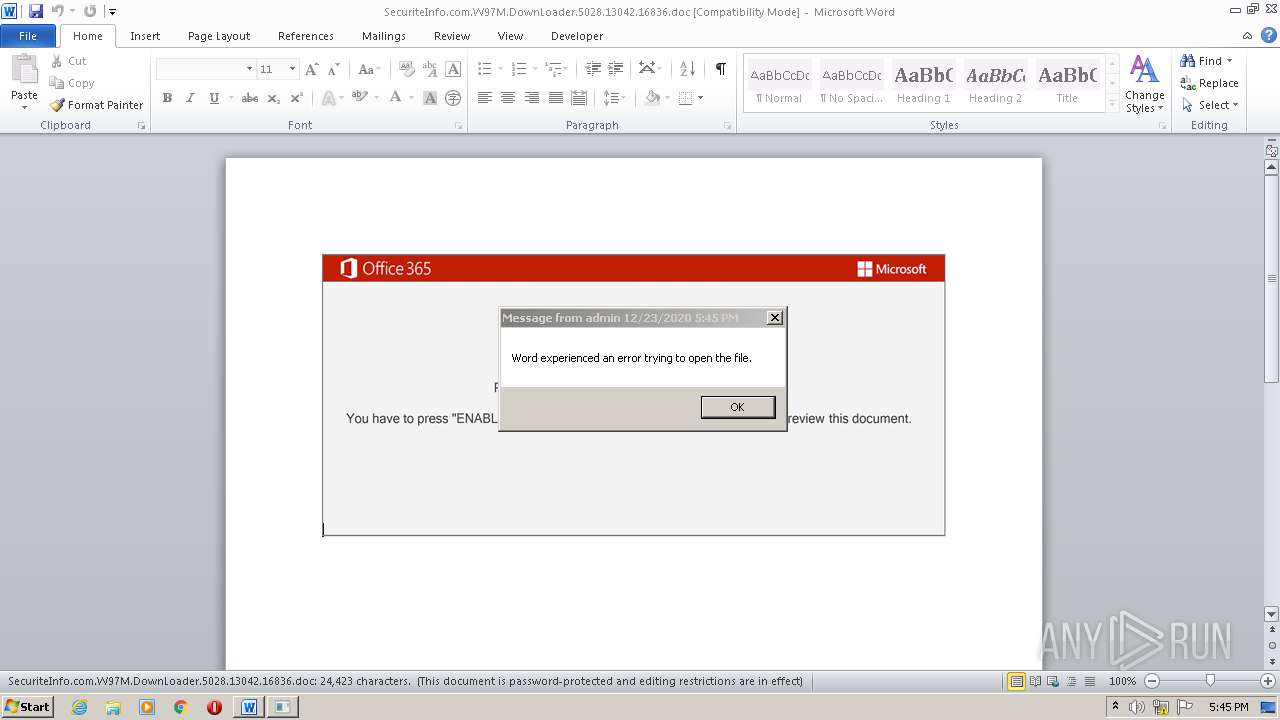The image size is (1280, 720).
Task: Open the font name combo box
Action: pos(206,69)
